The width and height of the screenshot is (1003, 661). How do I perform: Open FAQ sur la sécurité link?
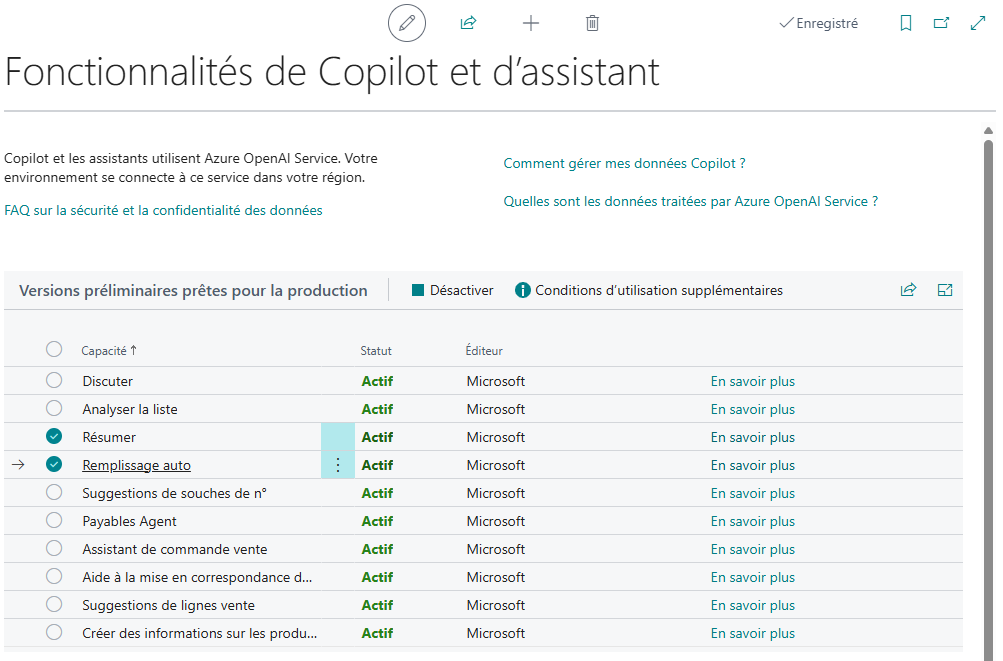[x=163, y=210]
